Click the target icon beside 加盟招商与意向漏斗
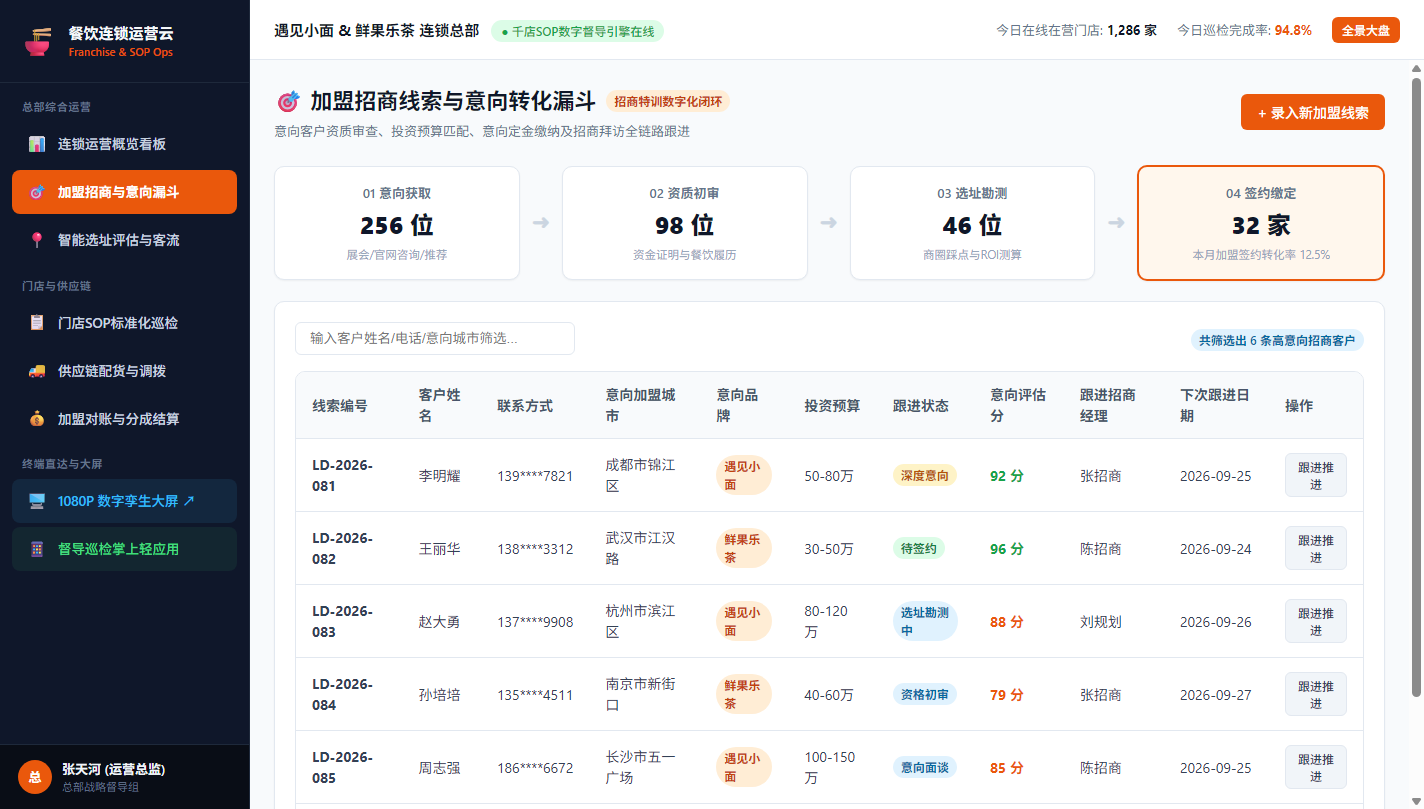The image size is (1424, 809). (37, 192)
